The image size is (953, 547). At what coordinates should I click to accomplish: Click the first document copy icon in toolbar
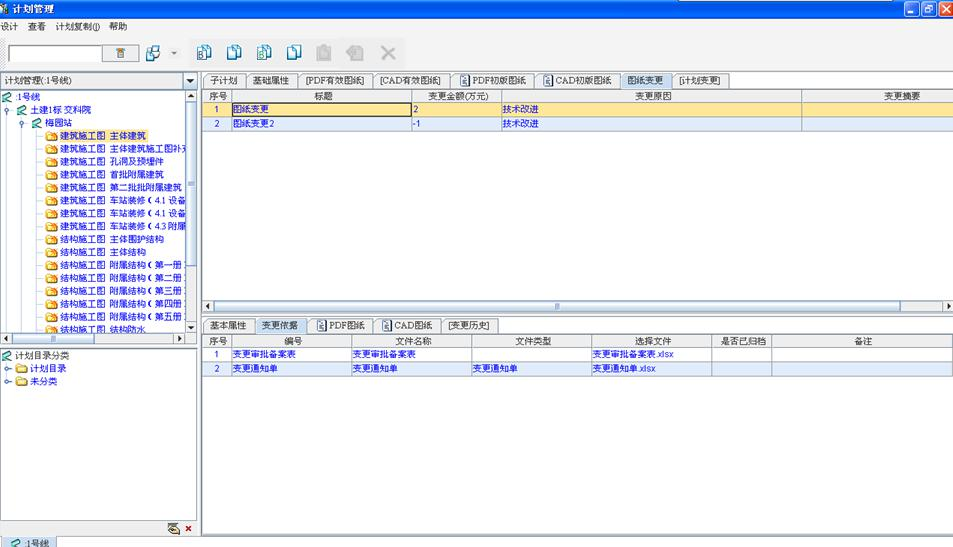(x=204, y=53)
